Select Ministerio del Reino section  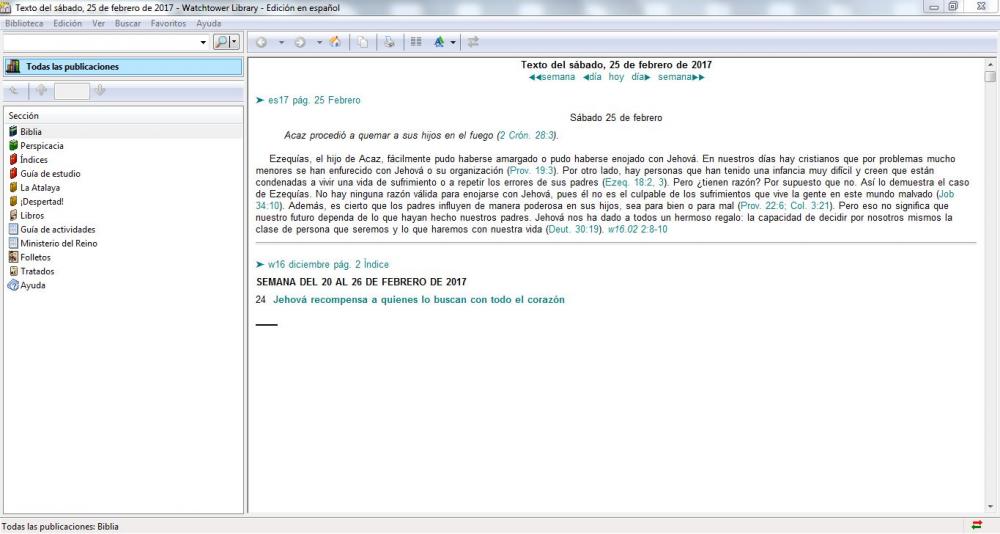(x=58, y=243)
